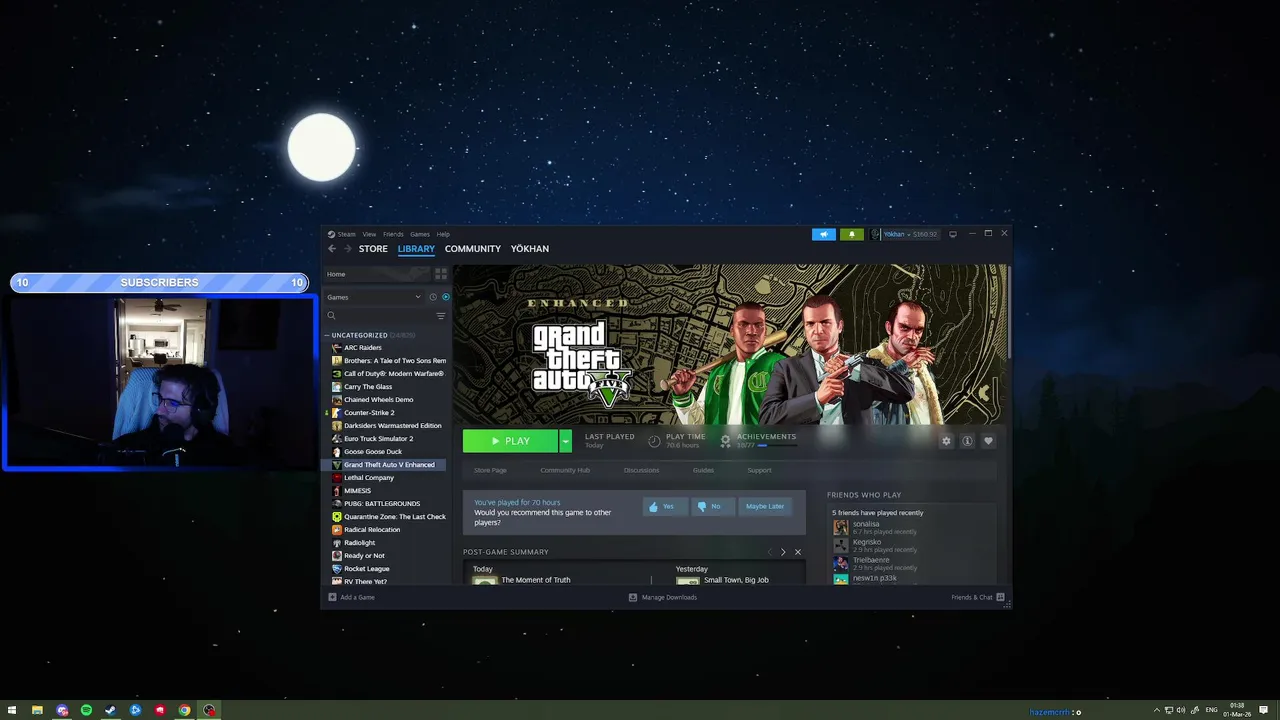This screenshot has width=1280, height=720.
Task: Open the Games menu
Action: click(x=420, y=234)
